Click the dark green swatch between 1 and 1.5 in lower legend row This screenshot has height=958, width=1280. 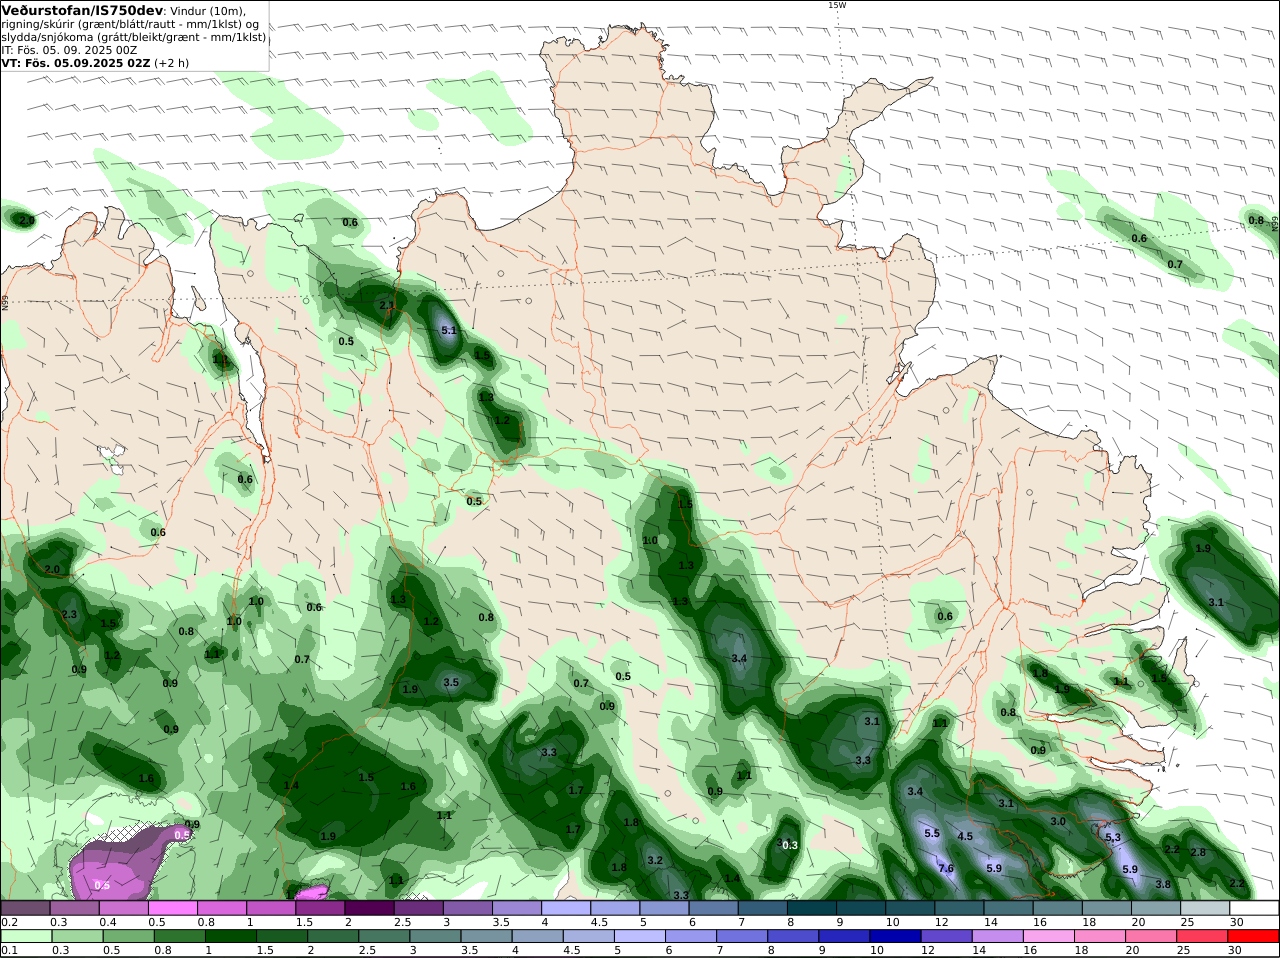pyautogui.click(x=229, y=936)
